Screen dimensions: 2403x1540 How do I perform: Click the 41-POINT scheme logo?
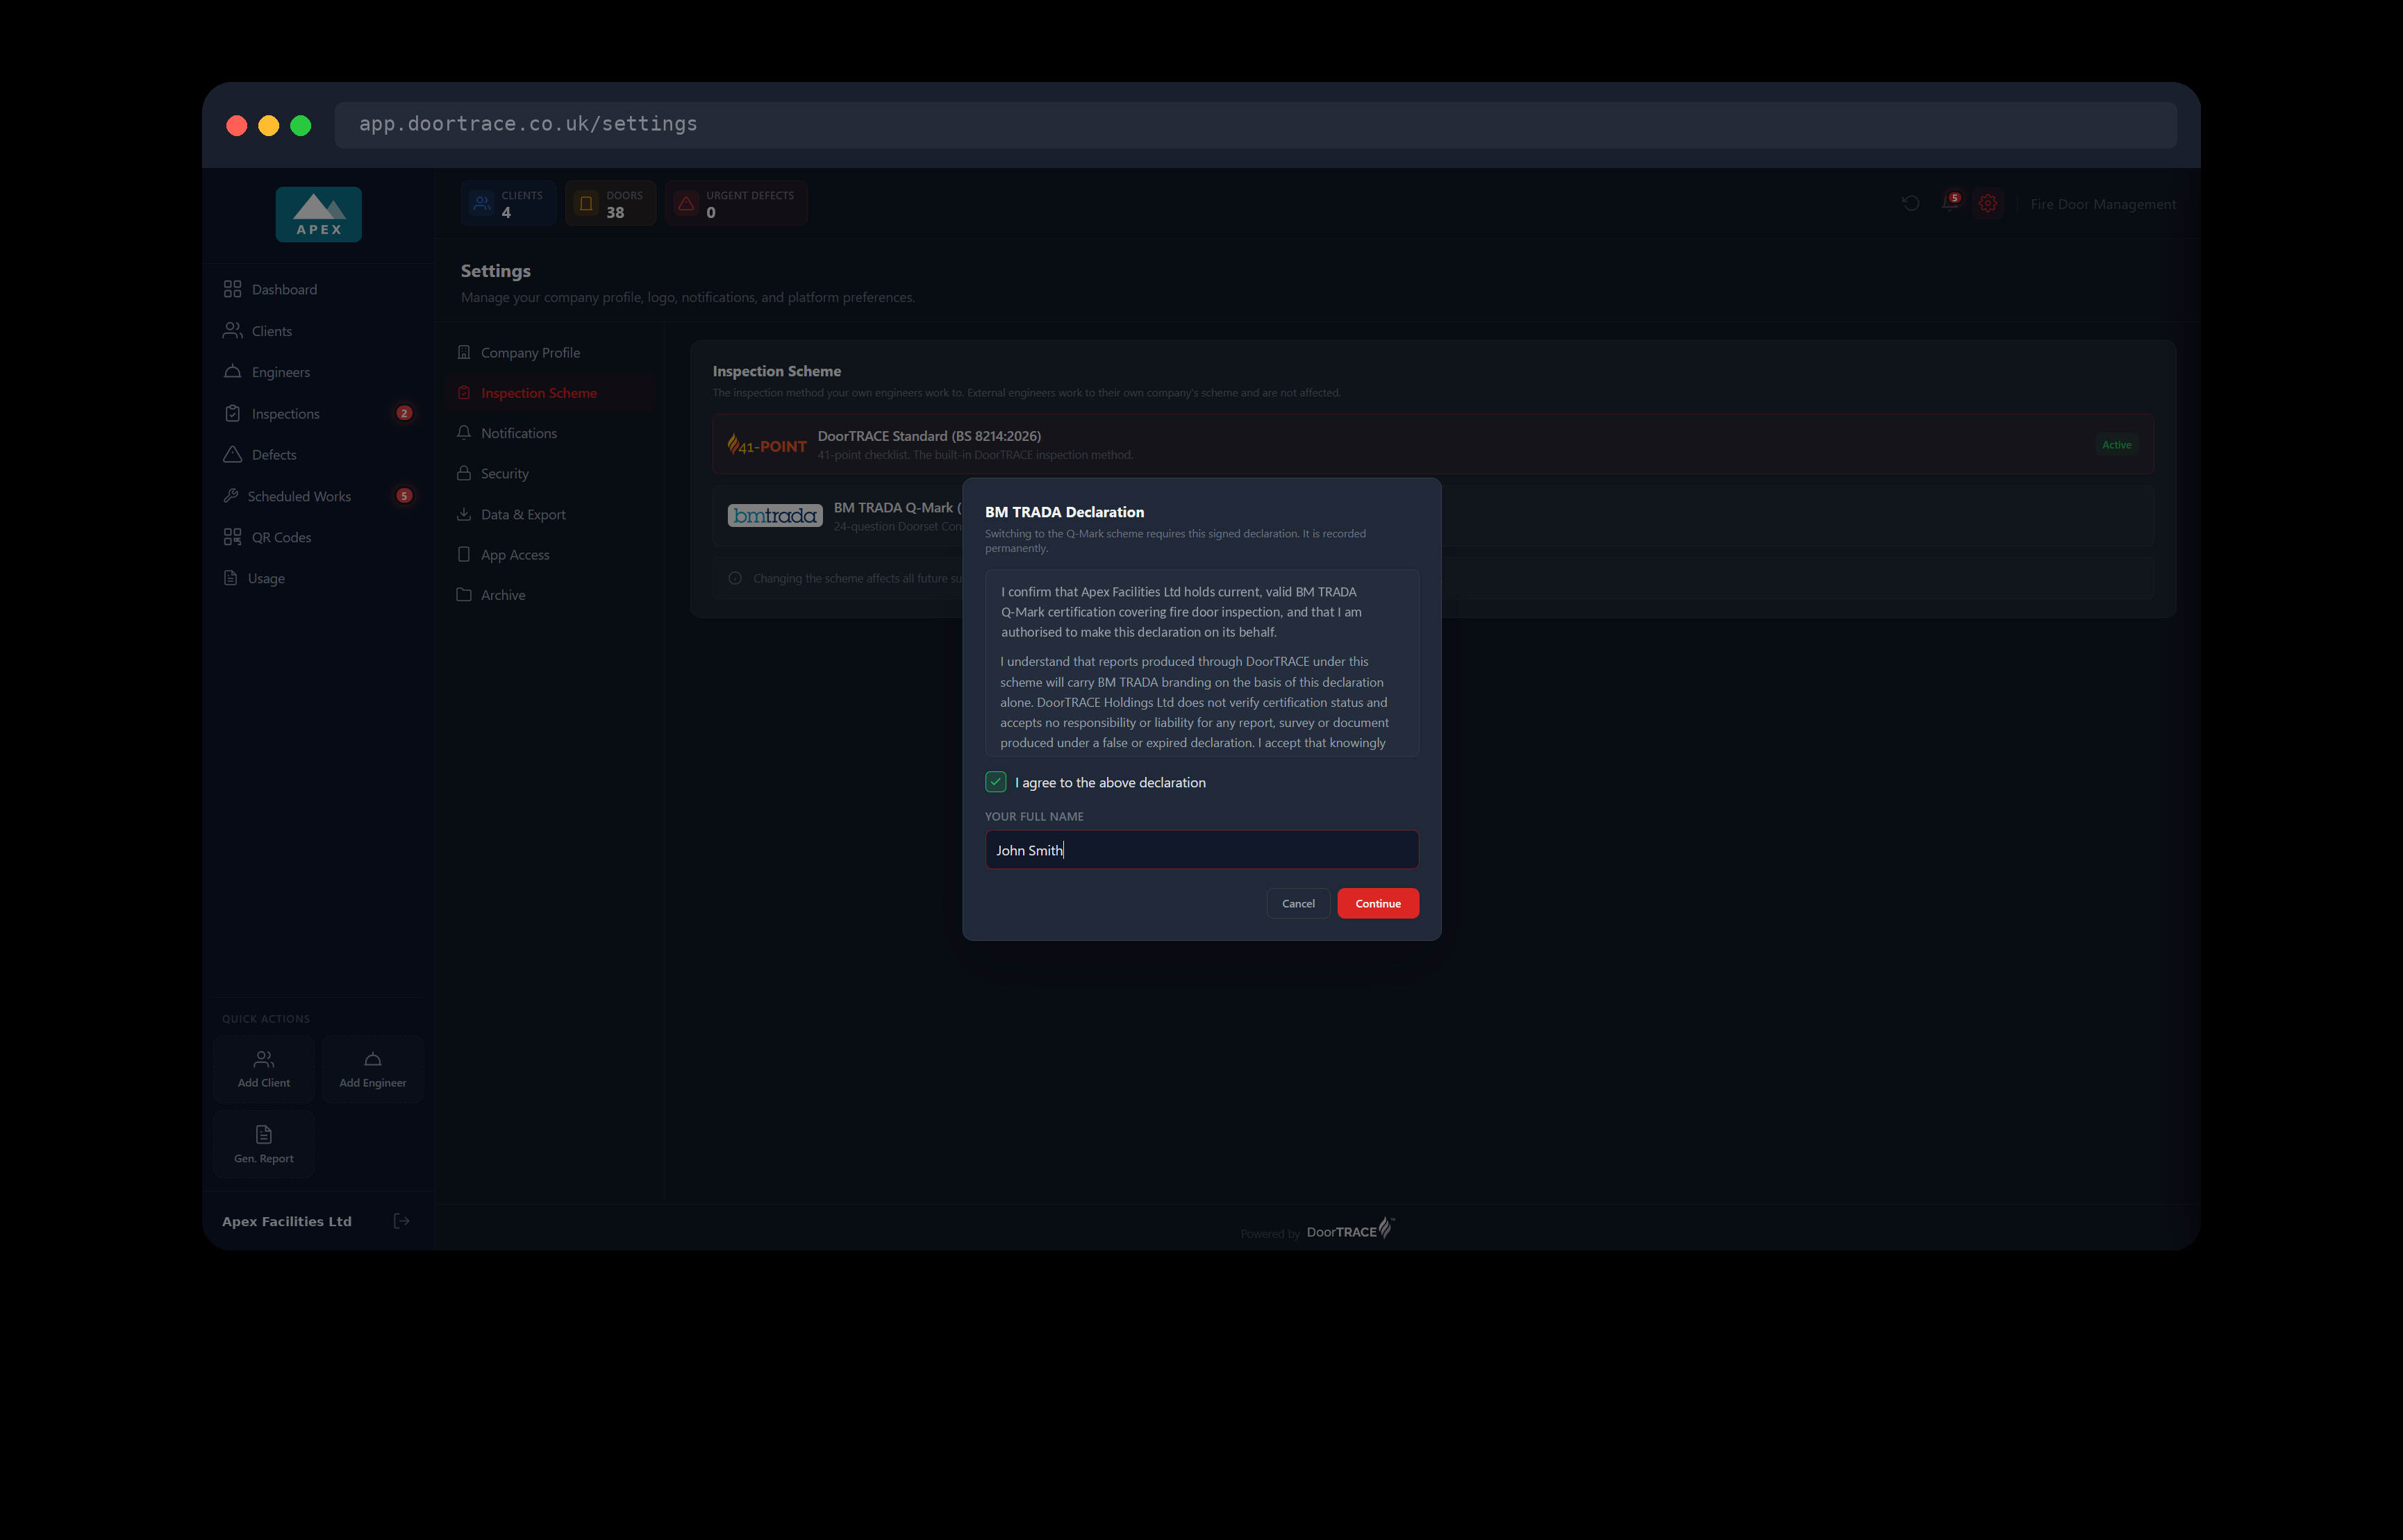point(766,445)
